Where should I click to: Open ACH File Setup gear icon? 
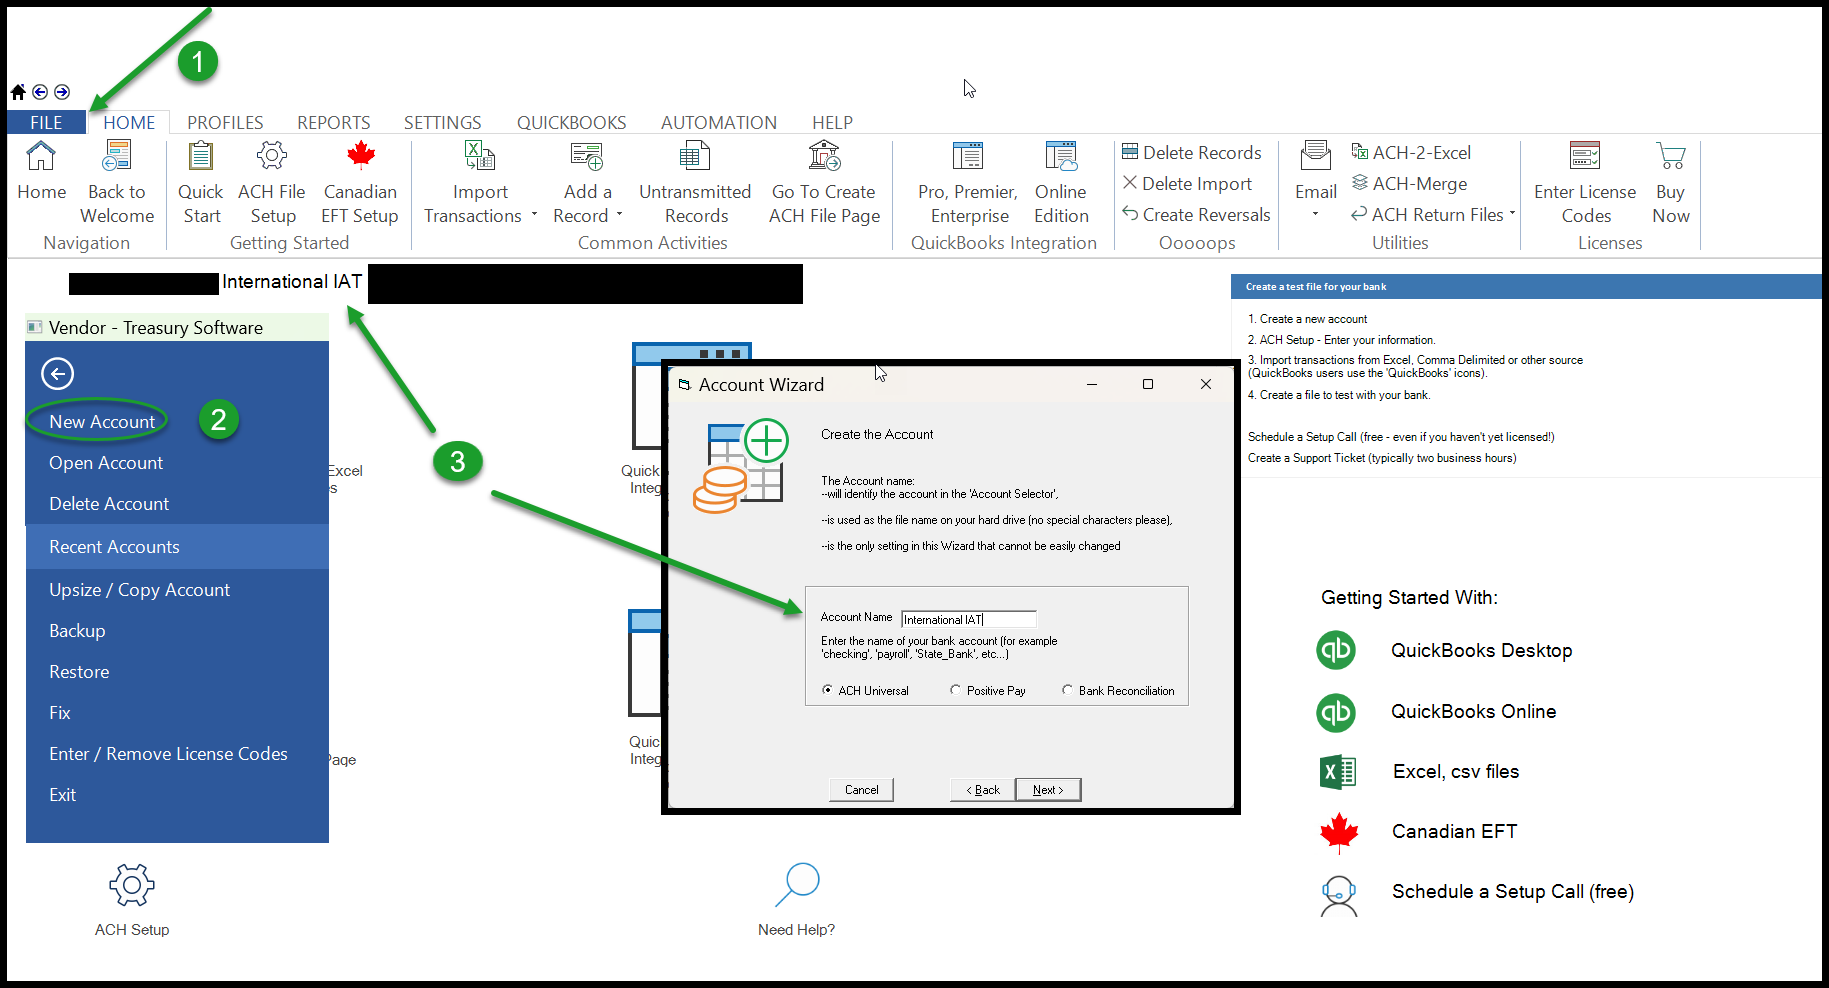coord(272,157)
